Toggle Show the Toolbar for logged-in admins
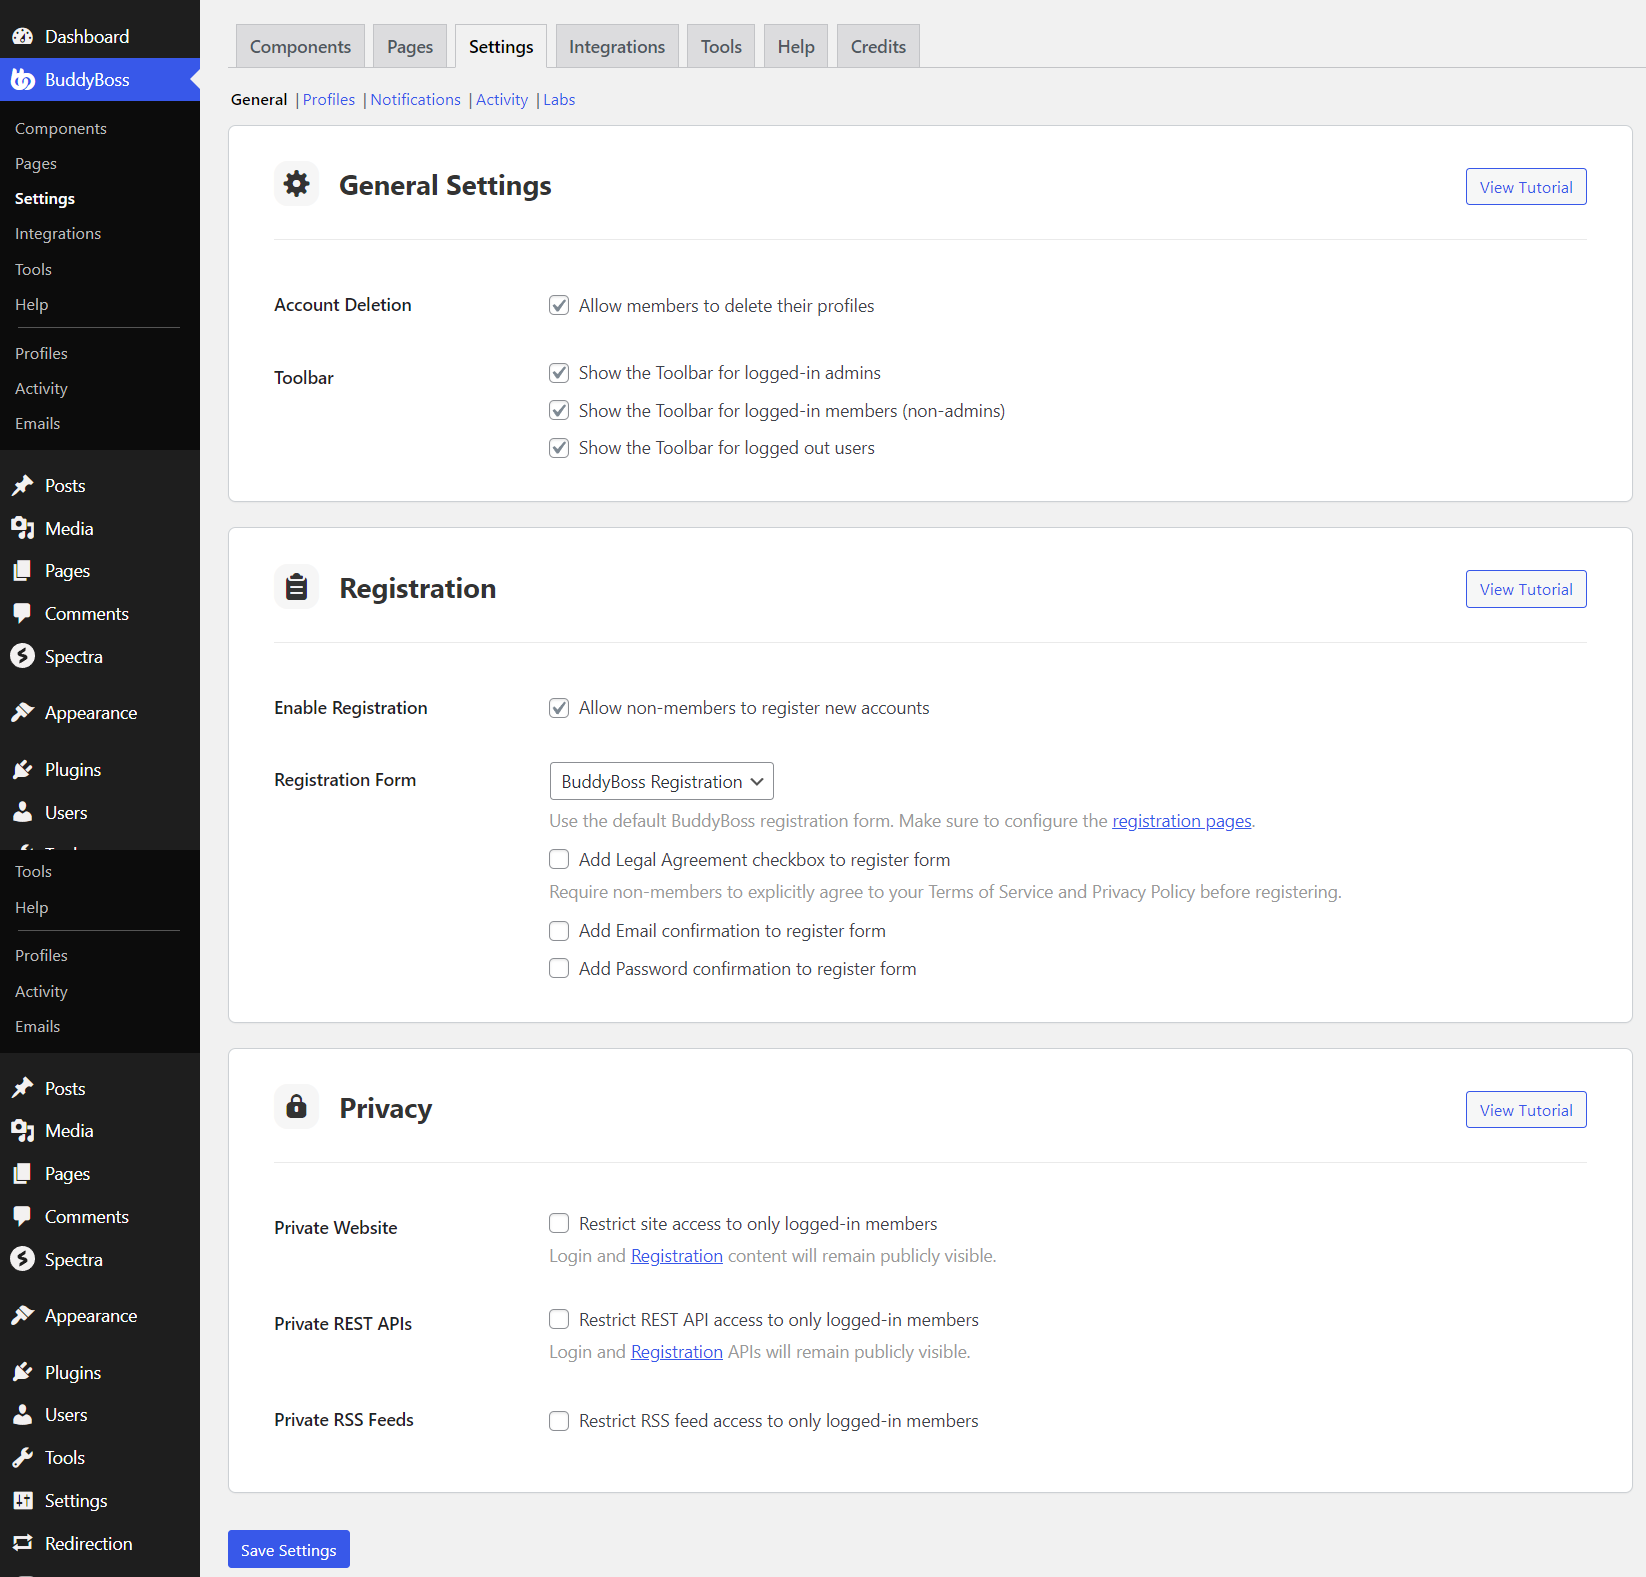The height and width of the screenshot is (1577, 1646). (559, 373)
